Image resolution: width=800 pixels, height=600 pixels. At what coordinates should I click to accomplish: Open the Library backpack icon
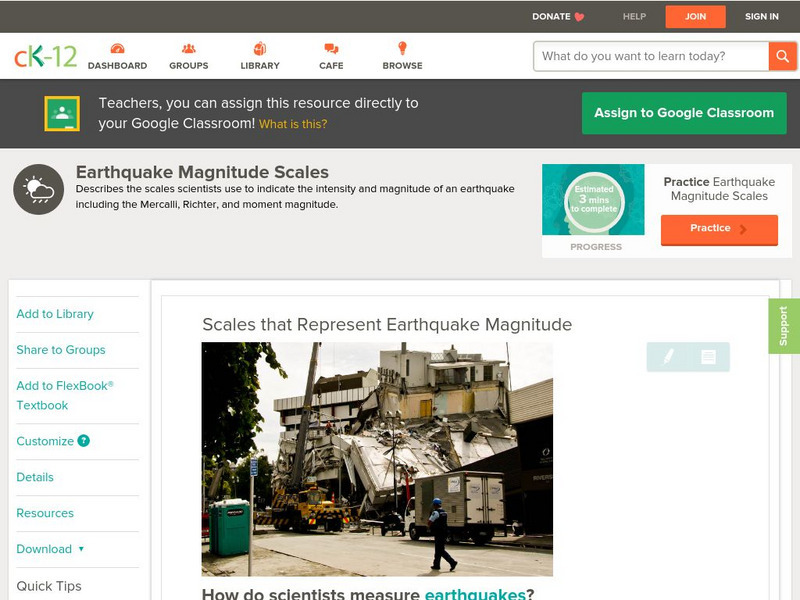(260, 48)
